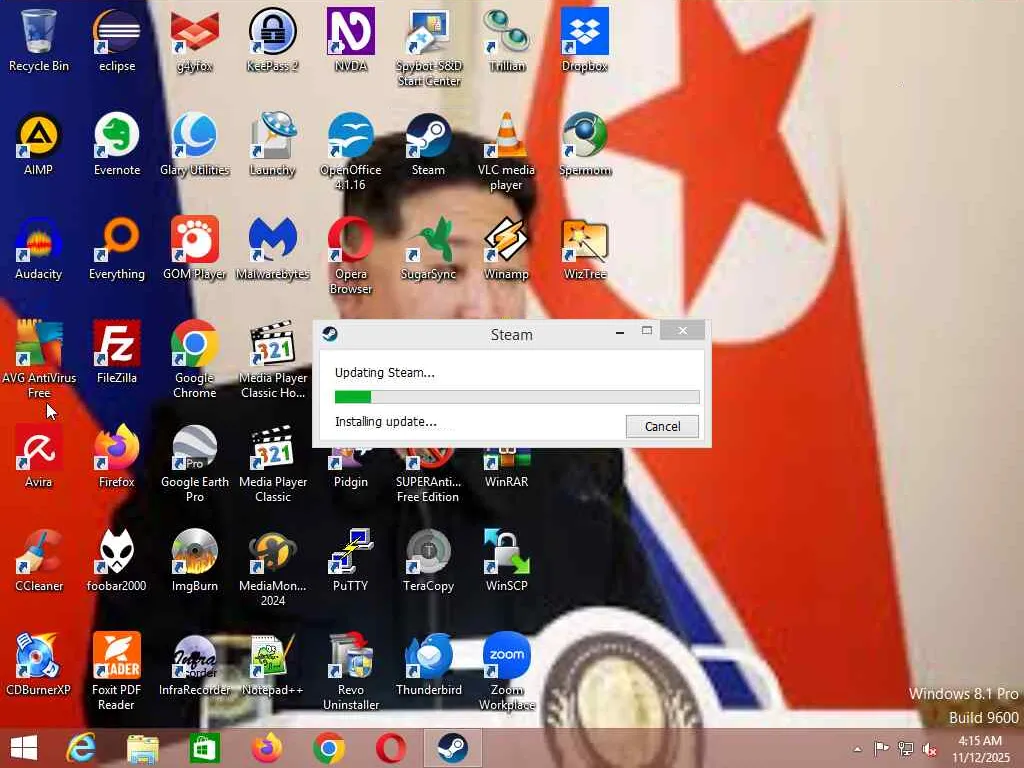
Task: Select the FileZilla desktop shortcut
Action: (117, 353)
